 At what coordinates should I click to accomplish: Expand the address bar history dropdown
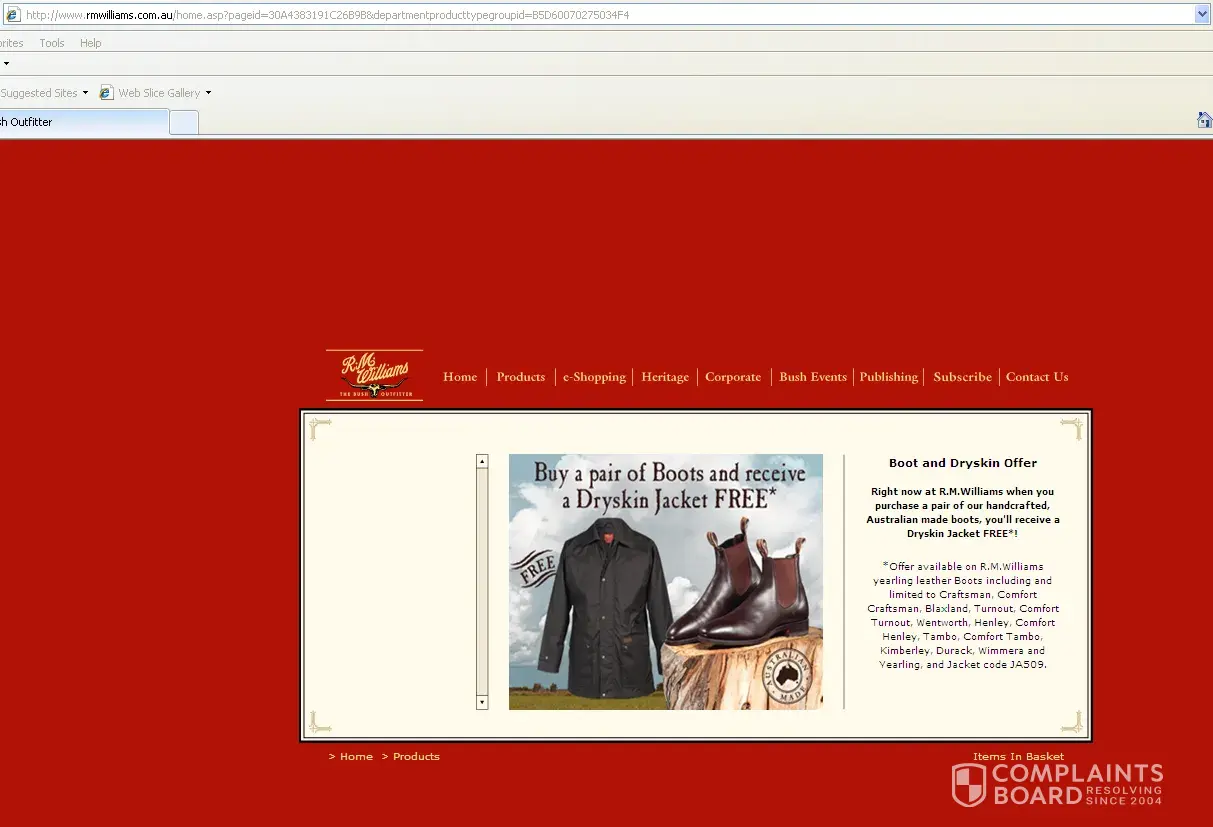(1202, 15)
